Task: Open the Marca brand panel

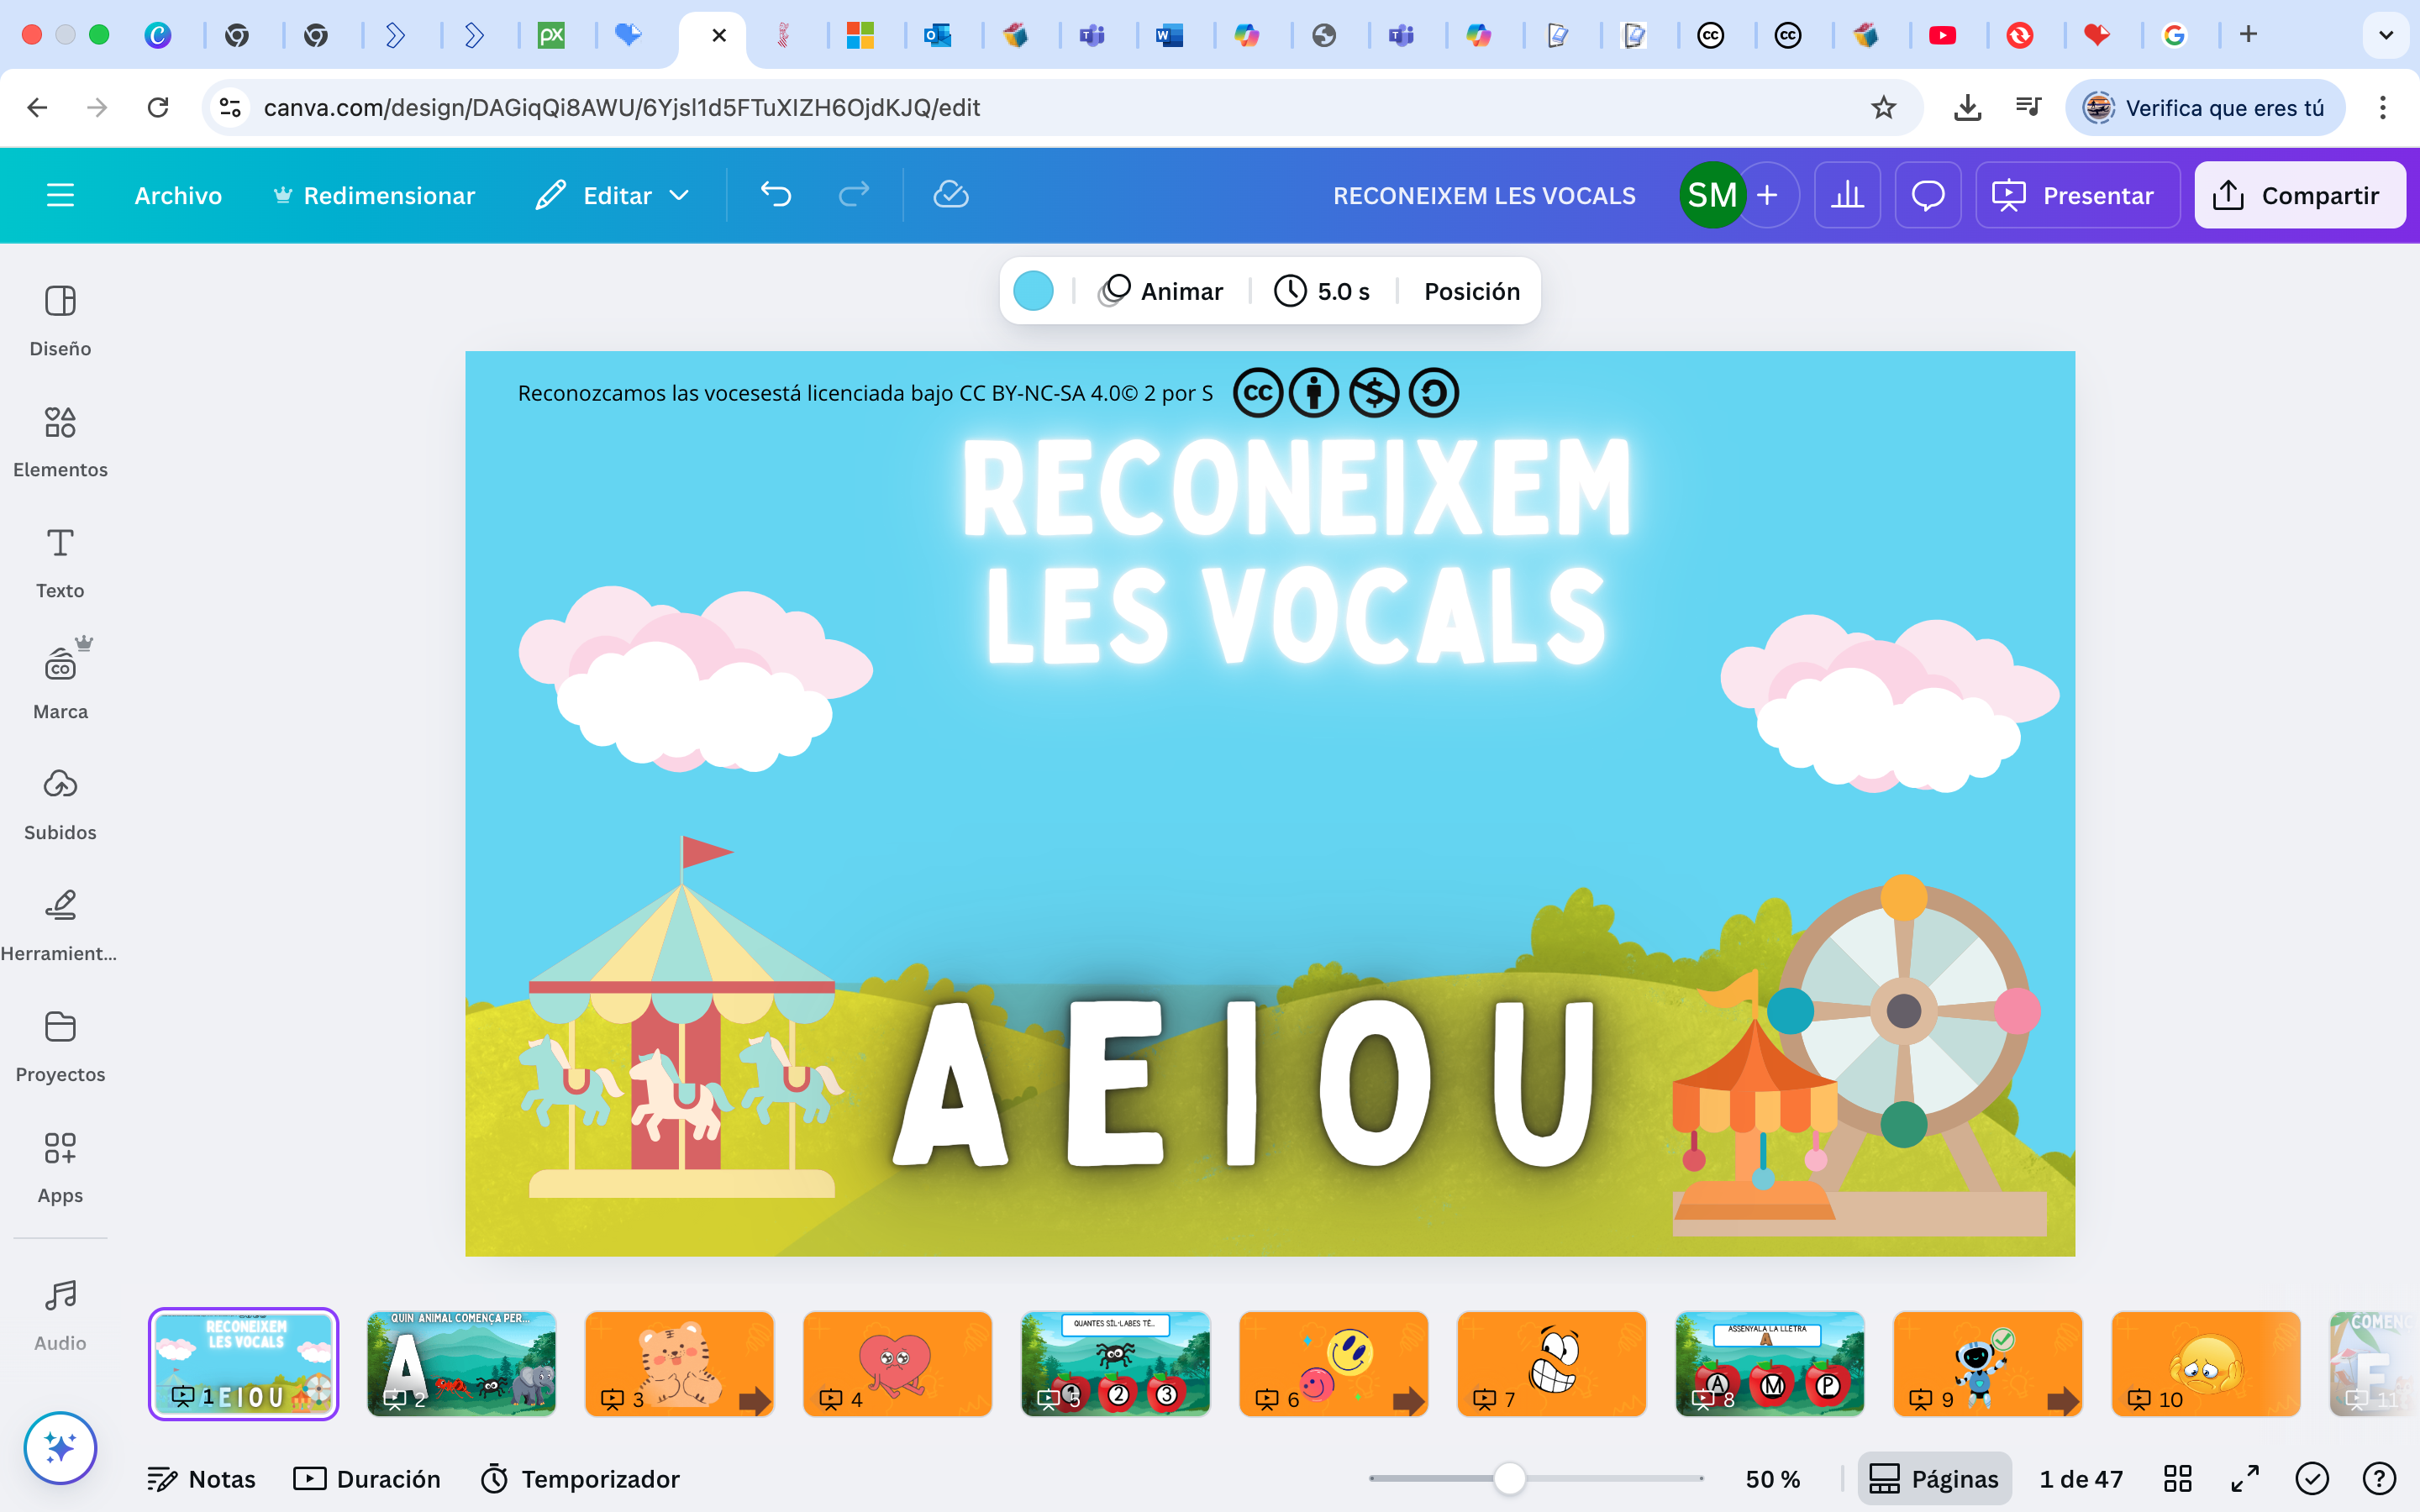Action: [x=60, y=683]
